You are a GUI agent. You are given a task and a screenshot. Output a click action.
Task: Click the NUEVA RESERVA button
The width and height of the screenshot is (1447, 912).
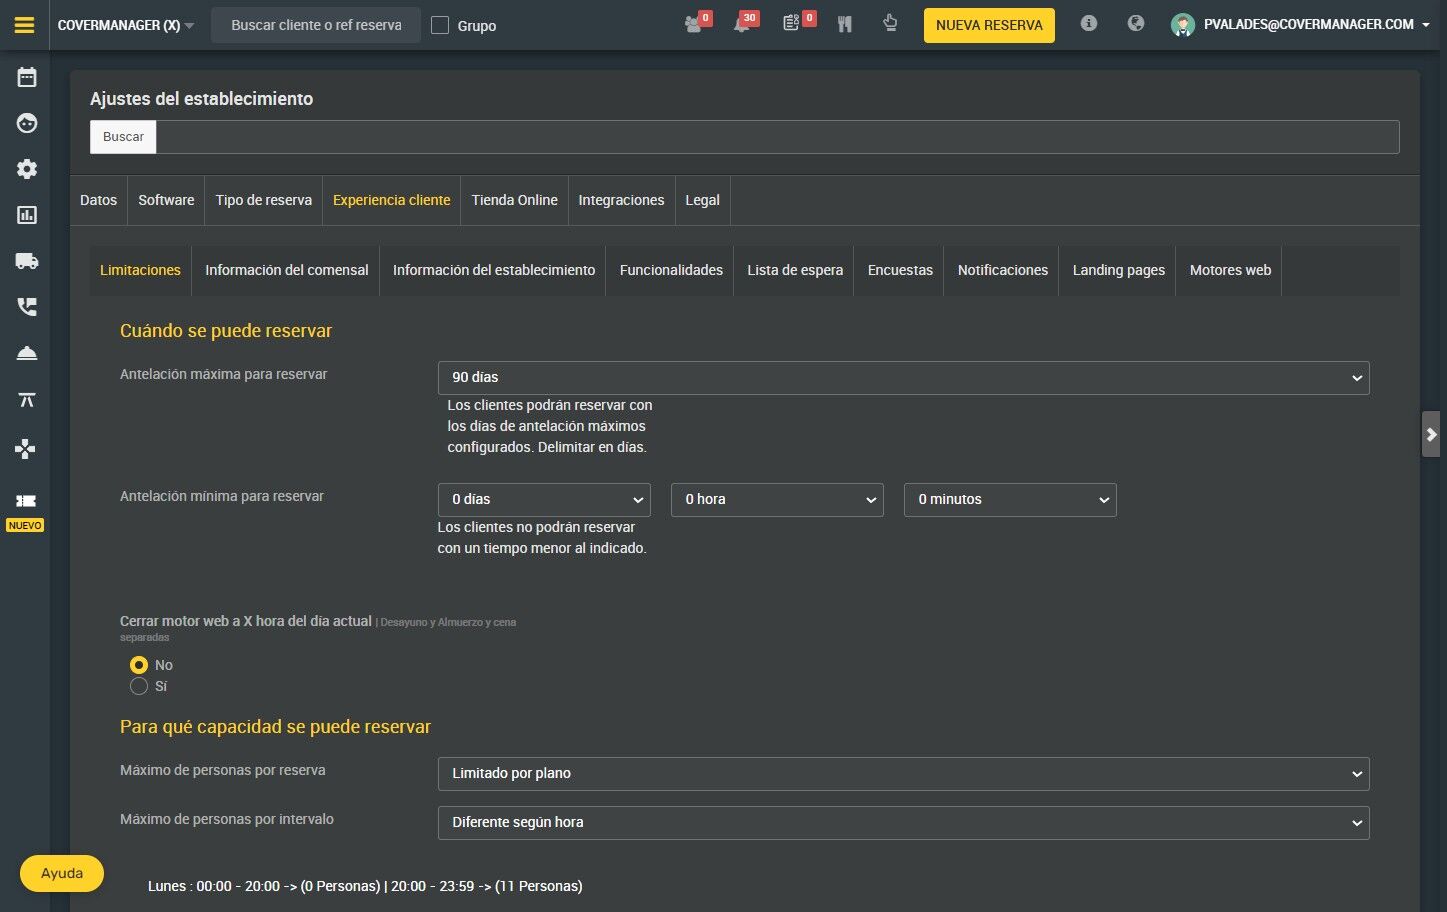click(x=989, y=25)
